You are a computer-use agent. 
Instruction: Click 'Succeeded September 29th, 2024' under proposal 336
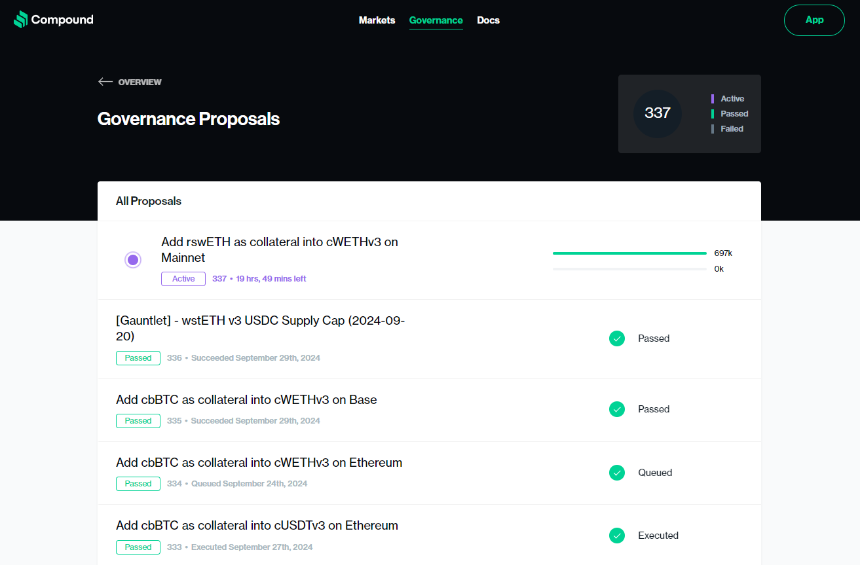(256, 358)
